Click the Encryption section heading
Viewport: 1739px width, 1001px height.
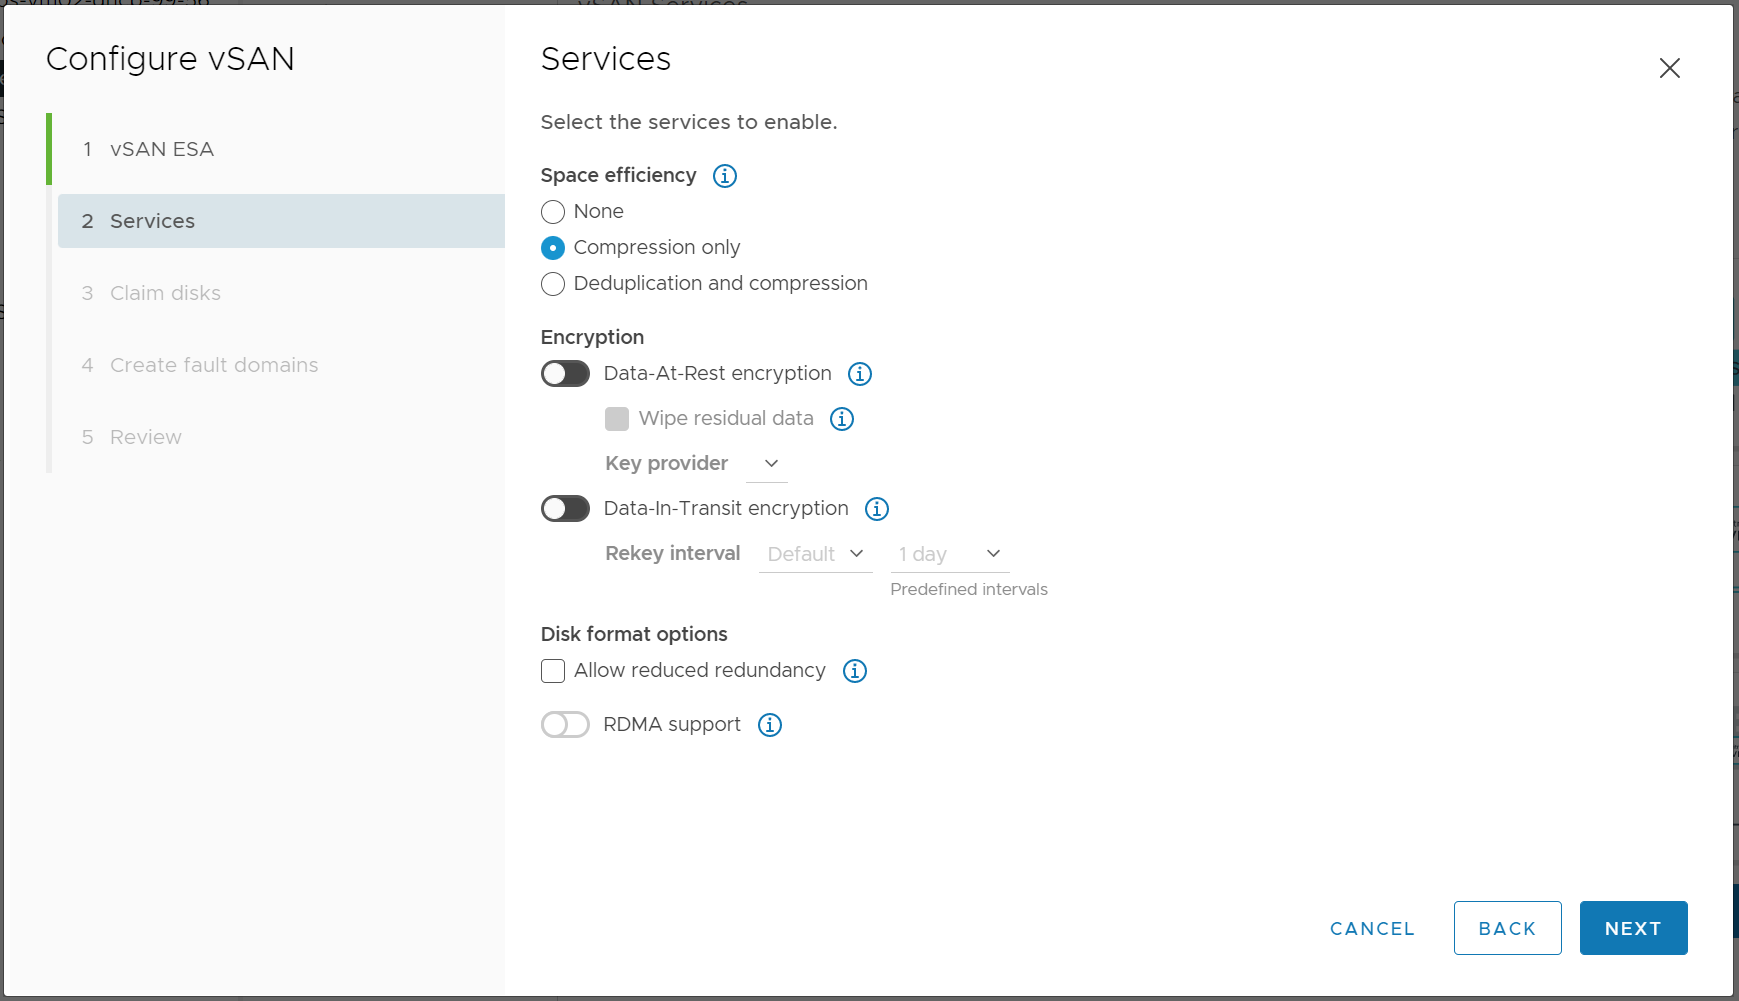click(592, 338)
